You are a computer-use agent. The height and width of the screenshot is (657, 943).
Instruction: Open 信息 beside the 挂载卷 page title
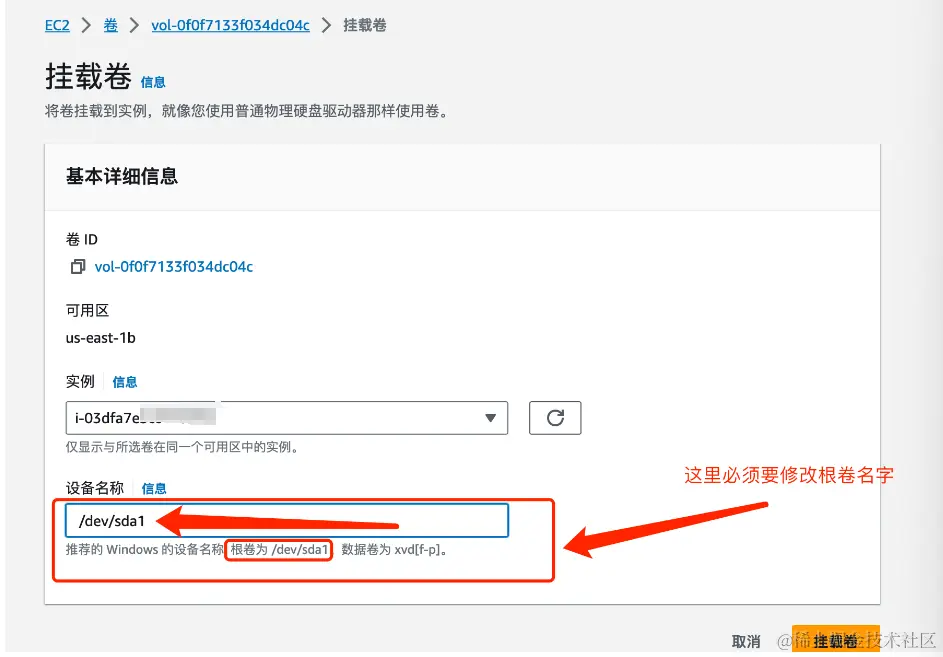[x=153, y=84]
